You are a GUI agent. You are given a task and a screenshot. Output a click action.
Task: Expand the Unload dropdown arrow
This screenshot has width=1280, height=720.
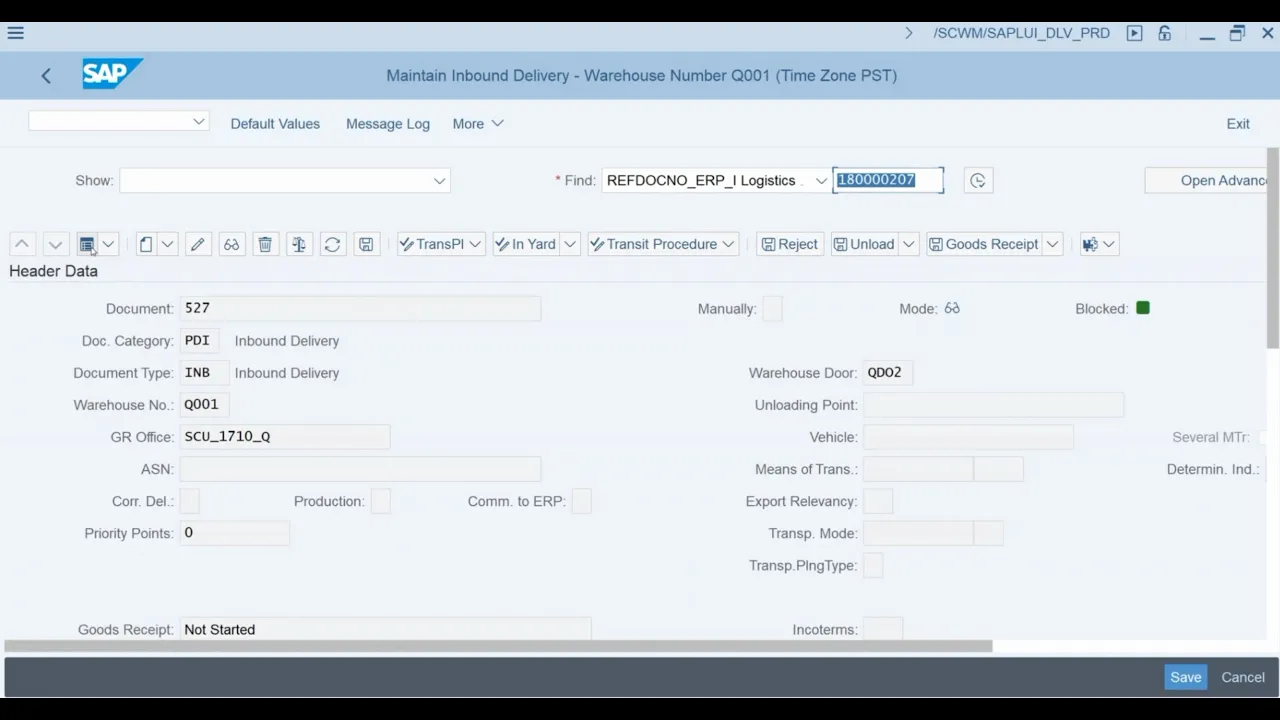(x=908, y=244)
